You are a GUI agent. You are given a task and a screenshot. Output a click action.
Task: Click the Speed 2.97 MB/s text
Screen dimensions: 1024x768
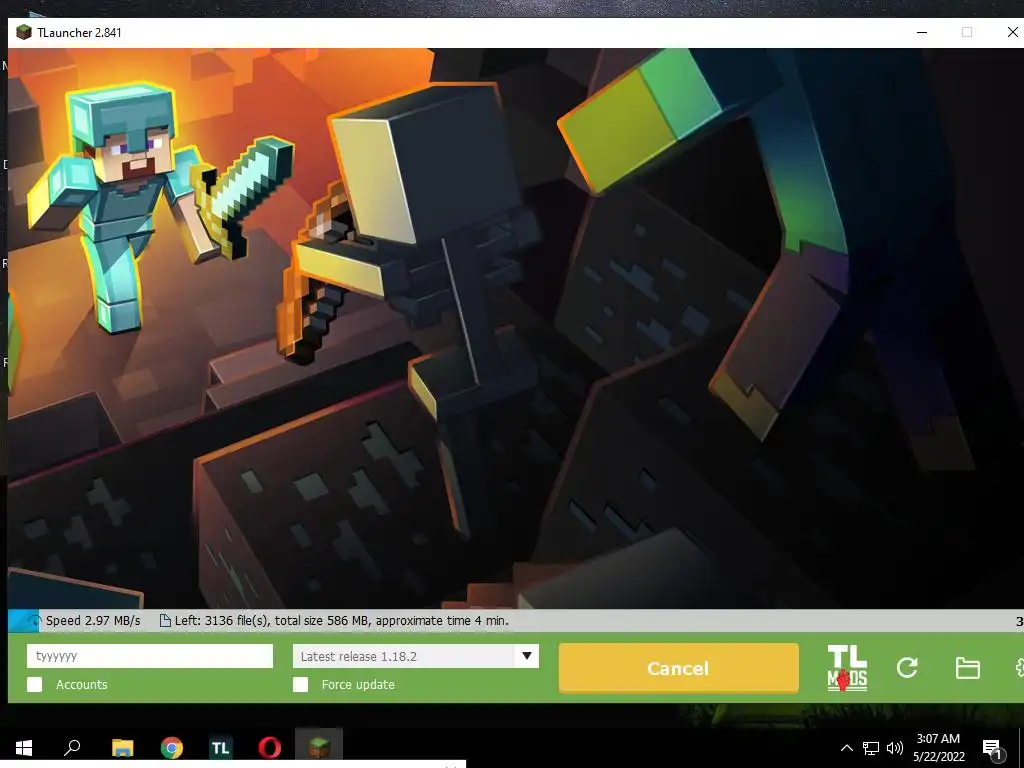click(93, 620)
